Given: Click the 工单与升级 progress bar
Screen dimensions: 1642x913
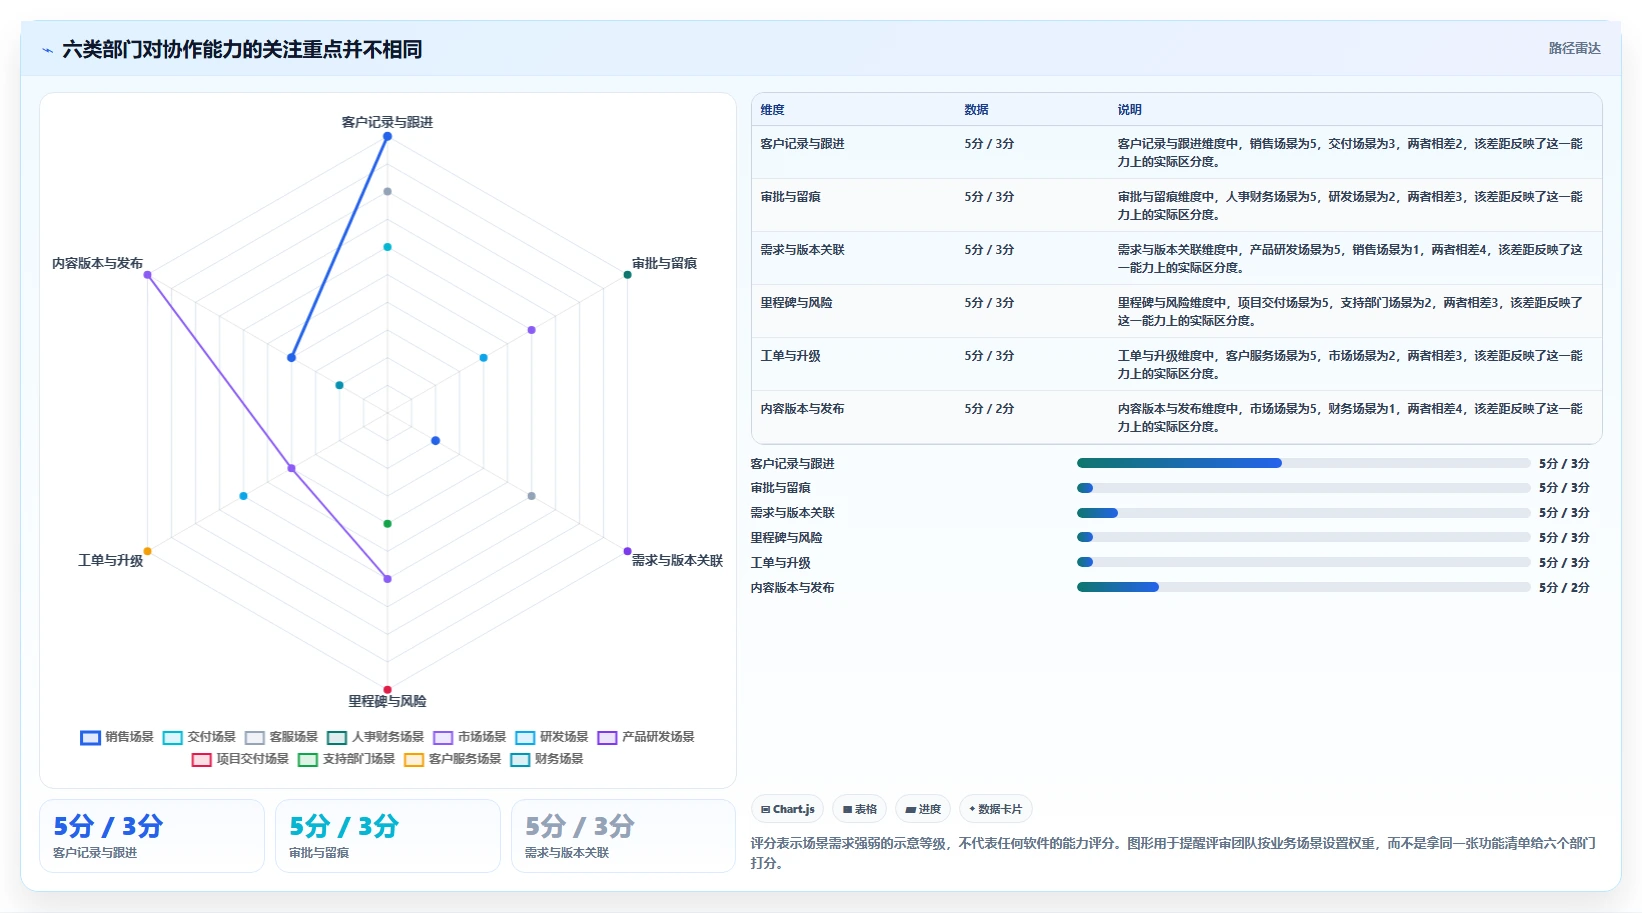Looking at the screenshot, I should coord(1304,562).
